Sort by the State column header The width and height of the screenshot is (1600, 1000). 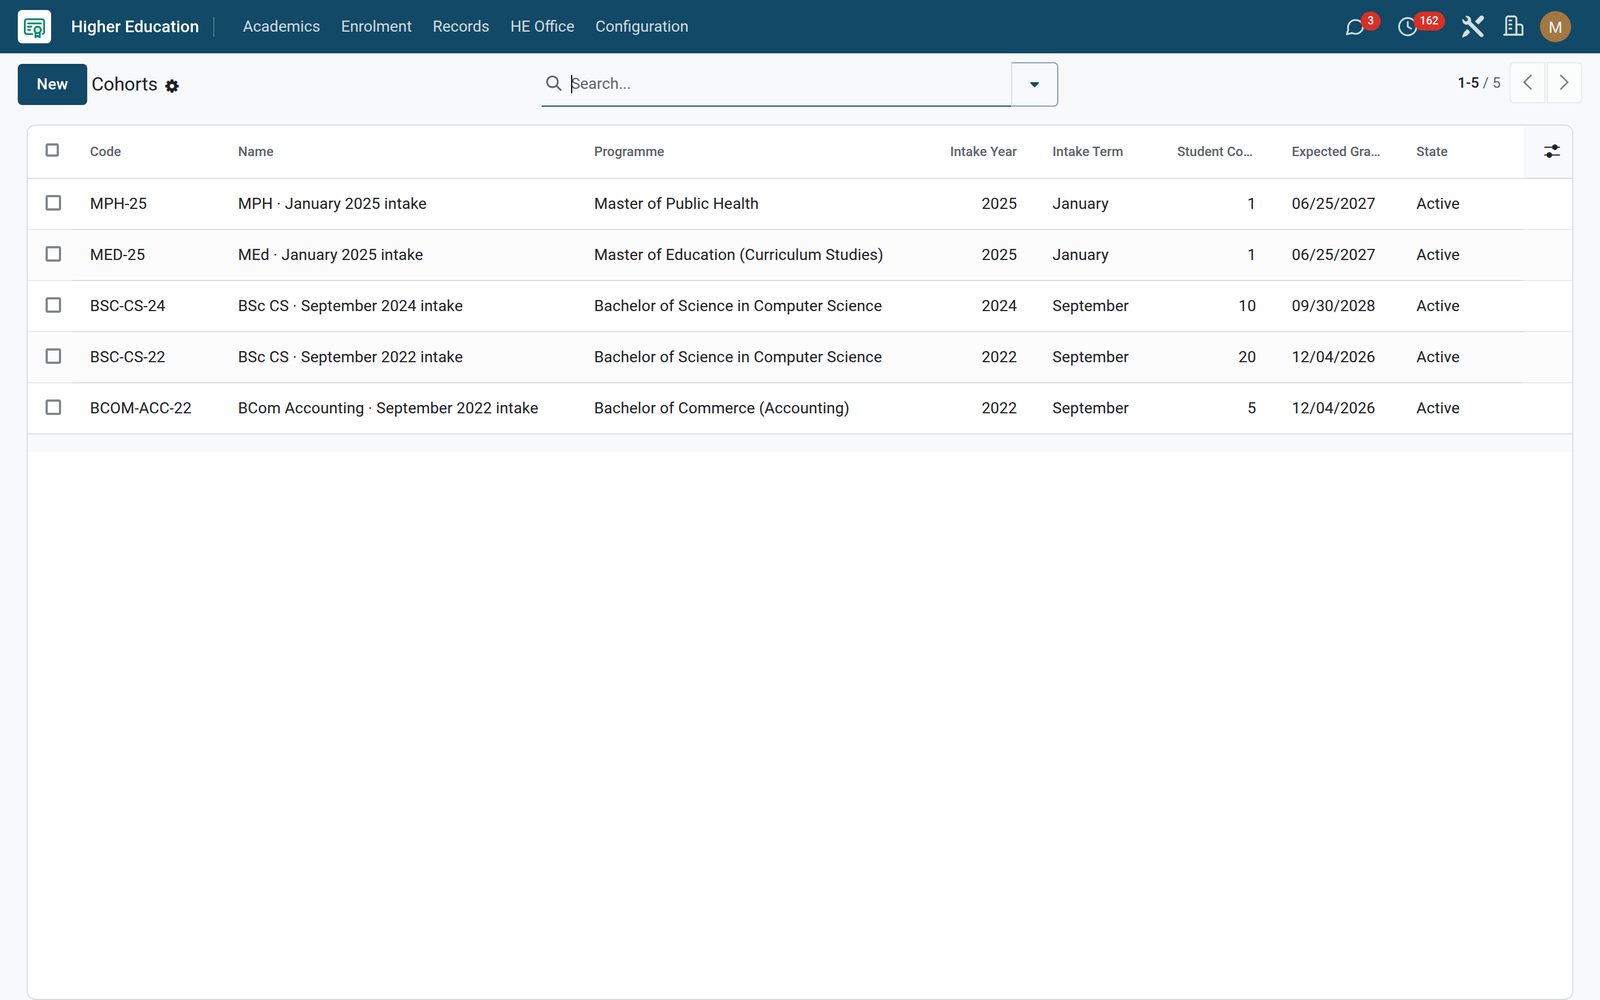[x=1431, y=152]
